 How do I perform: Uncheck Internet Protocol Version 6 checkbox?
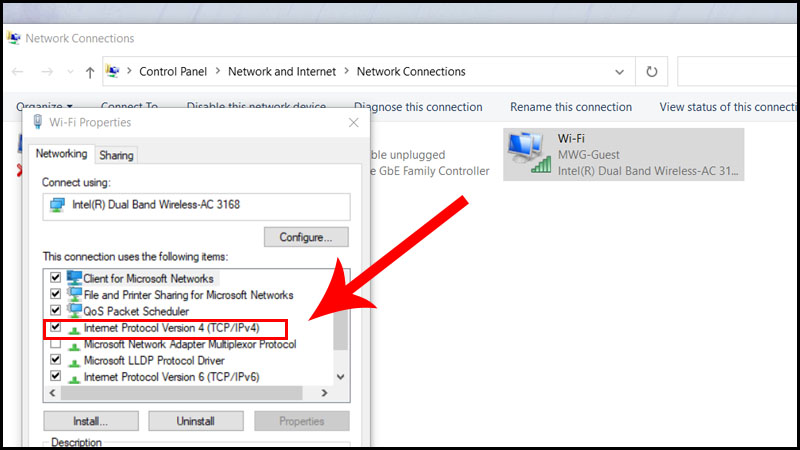point(56,376)
